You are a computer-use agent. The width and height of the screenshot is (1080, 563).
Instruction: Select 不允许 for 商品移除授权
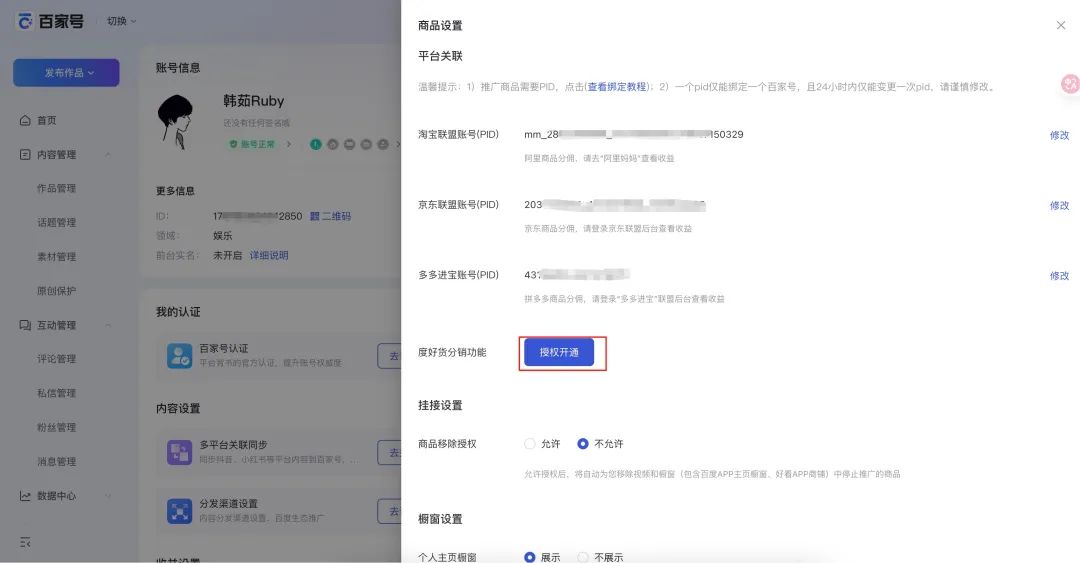583,444
